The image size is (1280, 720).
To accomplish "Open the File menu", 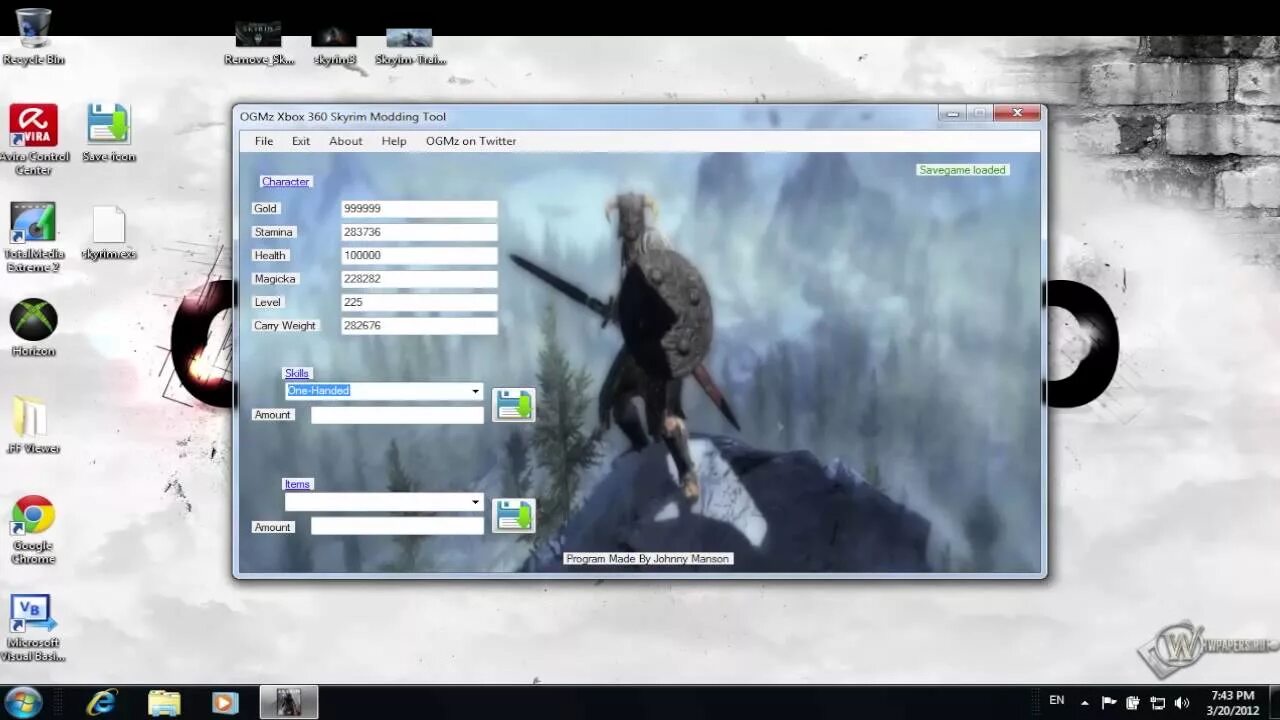I will click(264, 141).
